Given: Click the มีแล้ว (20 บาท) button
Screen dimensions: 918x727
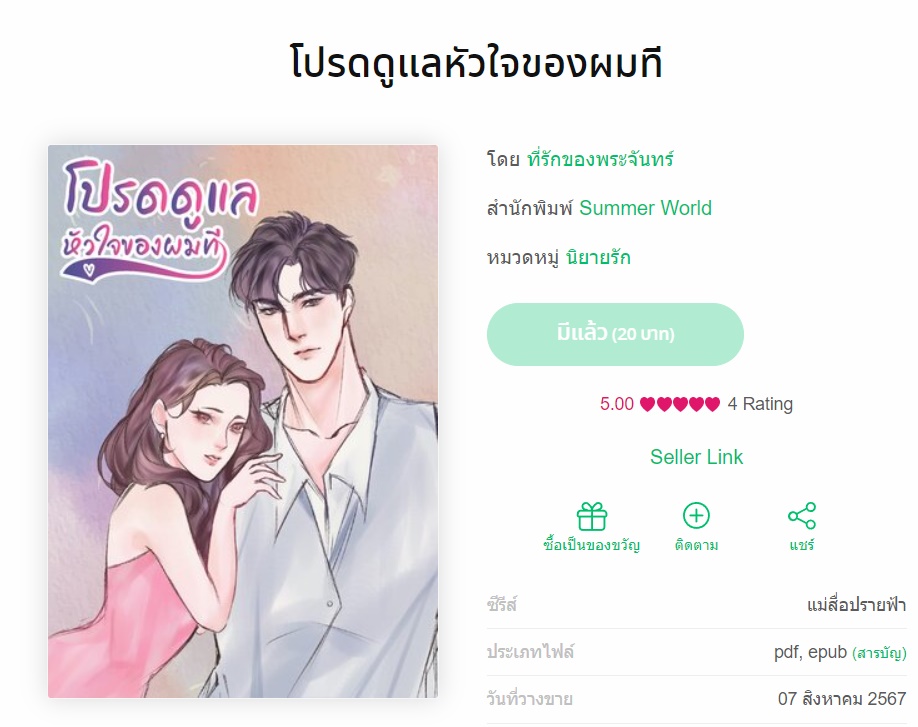Looking at the screenshot, I should click(x=615, y=334).
